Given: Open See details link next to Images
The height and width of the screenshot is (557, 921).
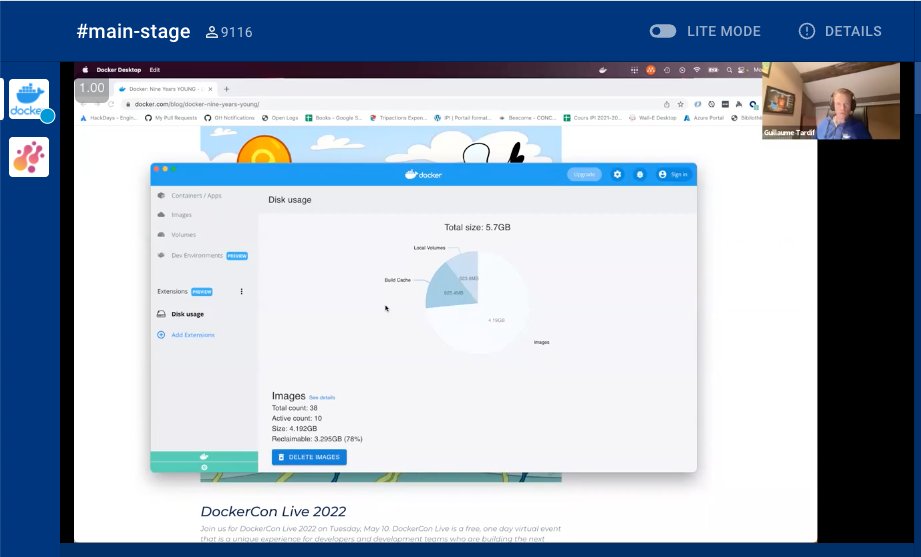Looking at the screenshot, I should point(322,398).
